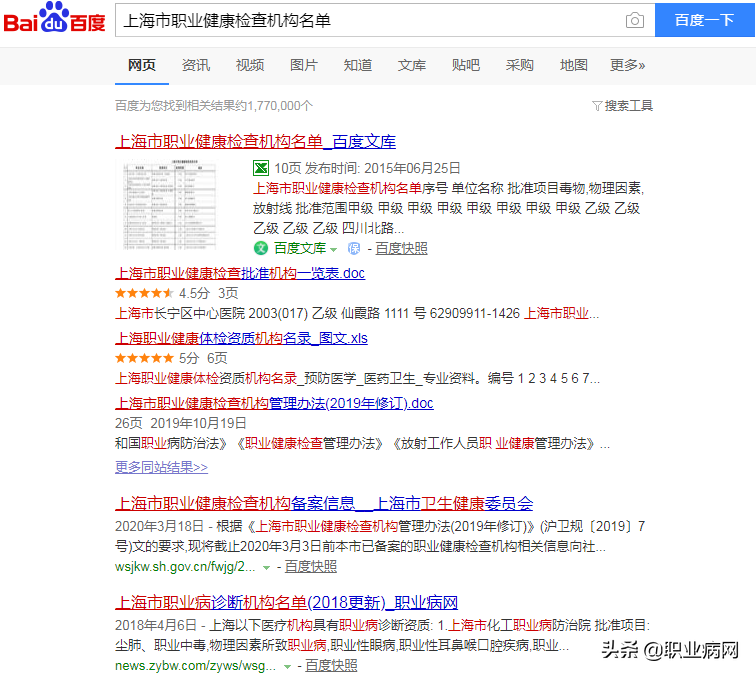Open camera image search icon
Viewport: 756px width, 676px height.
(634, 20)
